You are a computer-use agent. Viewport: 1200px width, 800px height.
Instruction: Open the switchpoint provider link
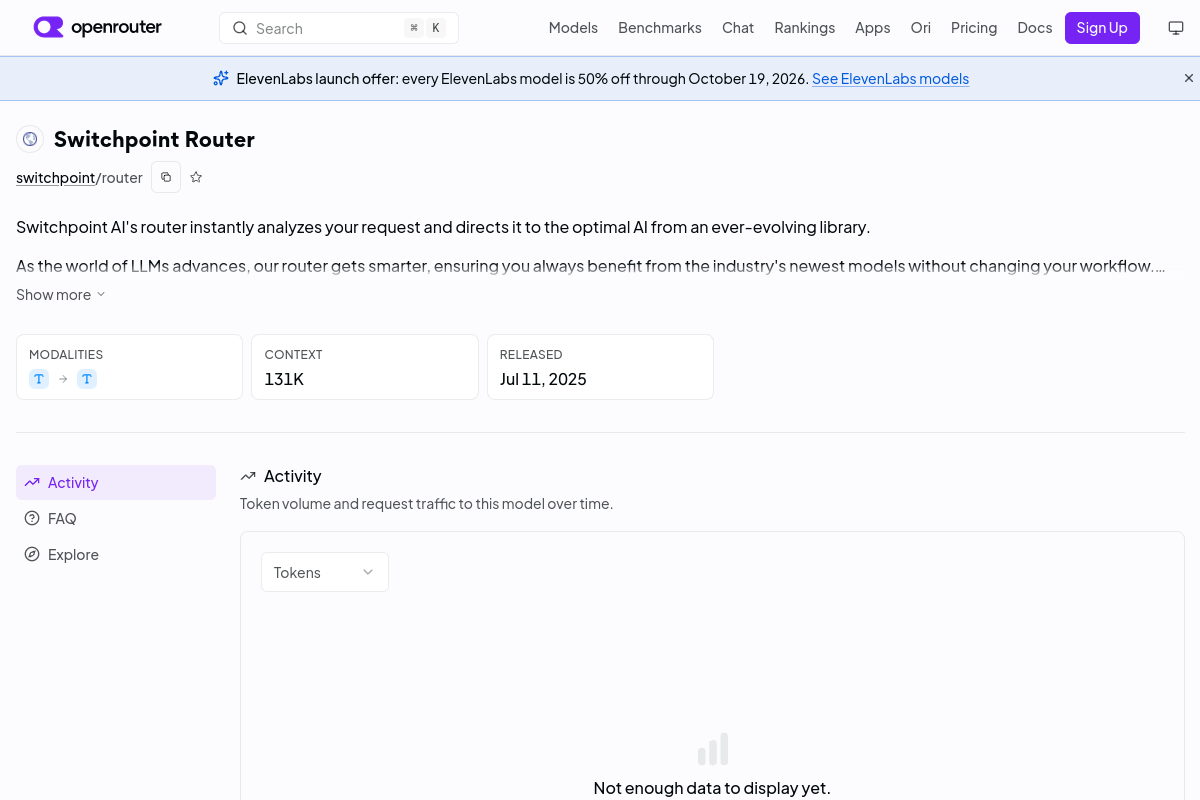(x=56, y=177)
